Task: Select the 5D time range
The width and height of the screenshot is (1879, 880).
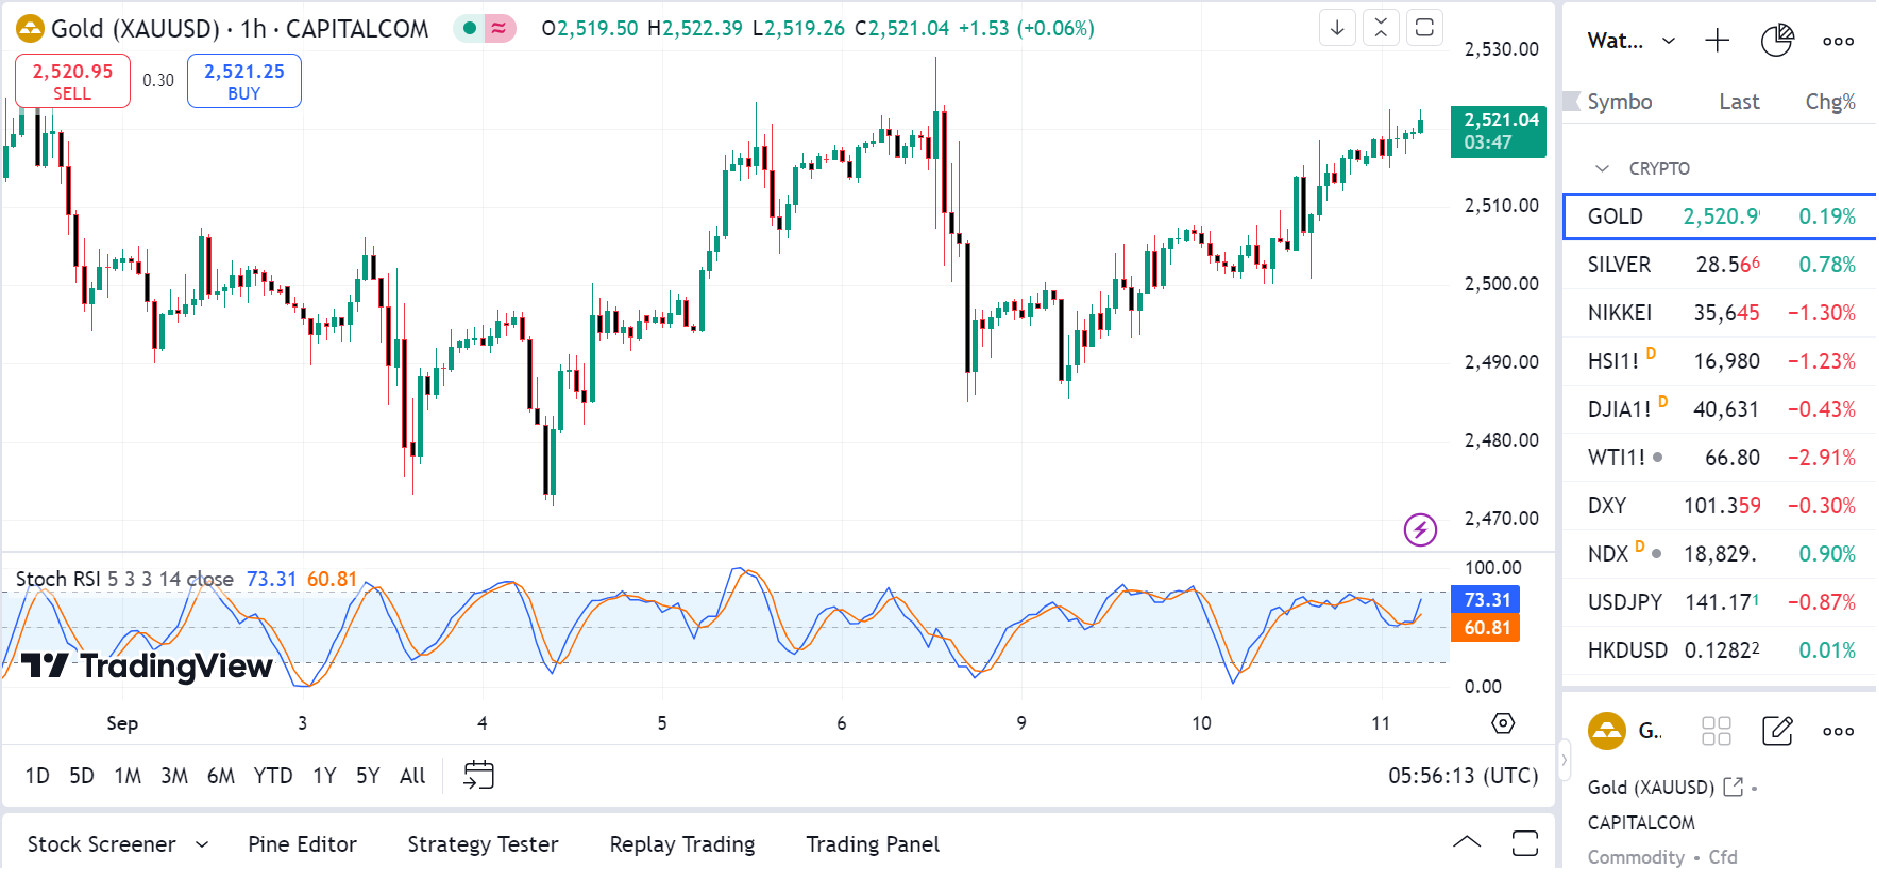Action: (82, 775)
